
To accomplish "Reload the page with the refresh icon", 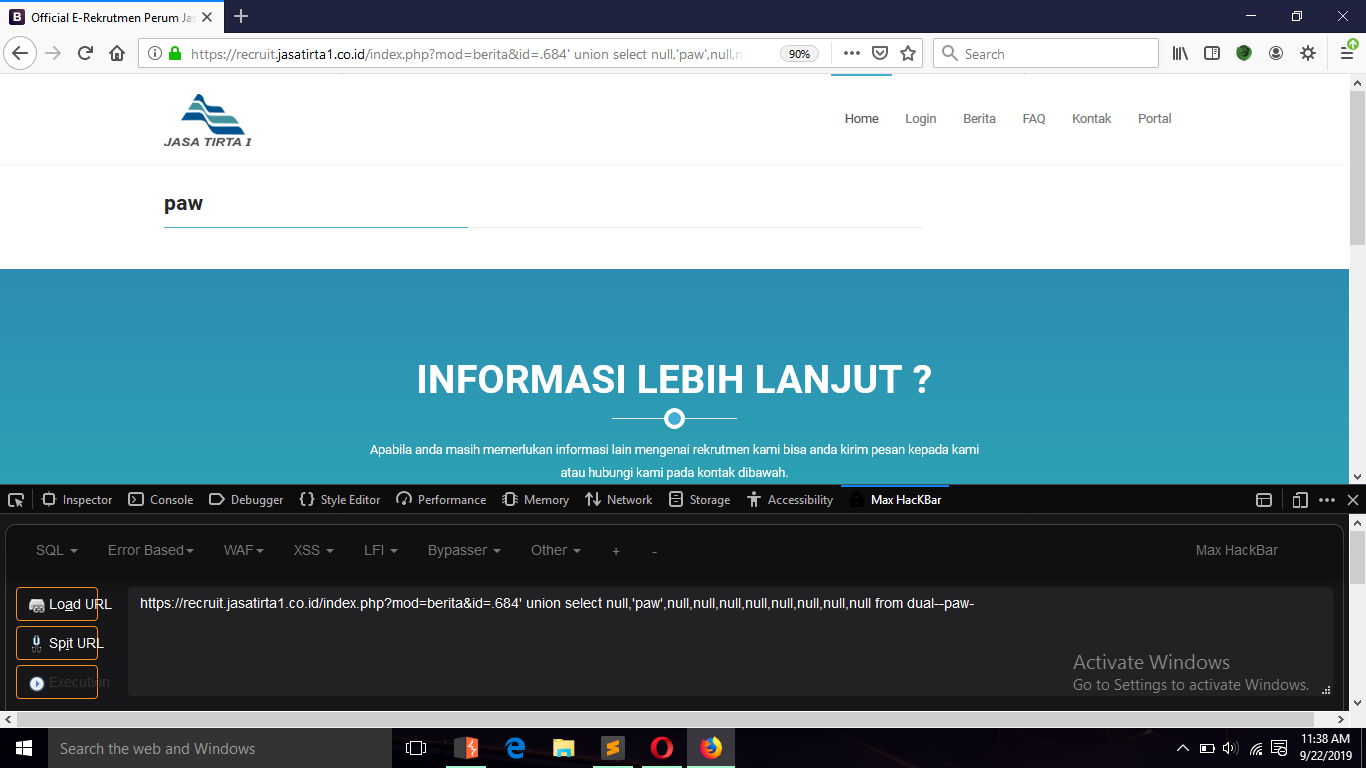I will coord(85,54).
